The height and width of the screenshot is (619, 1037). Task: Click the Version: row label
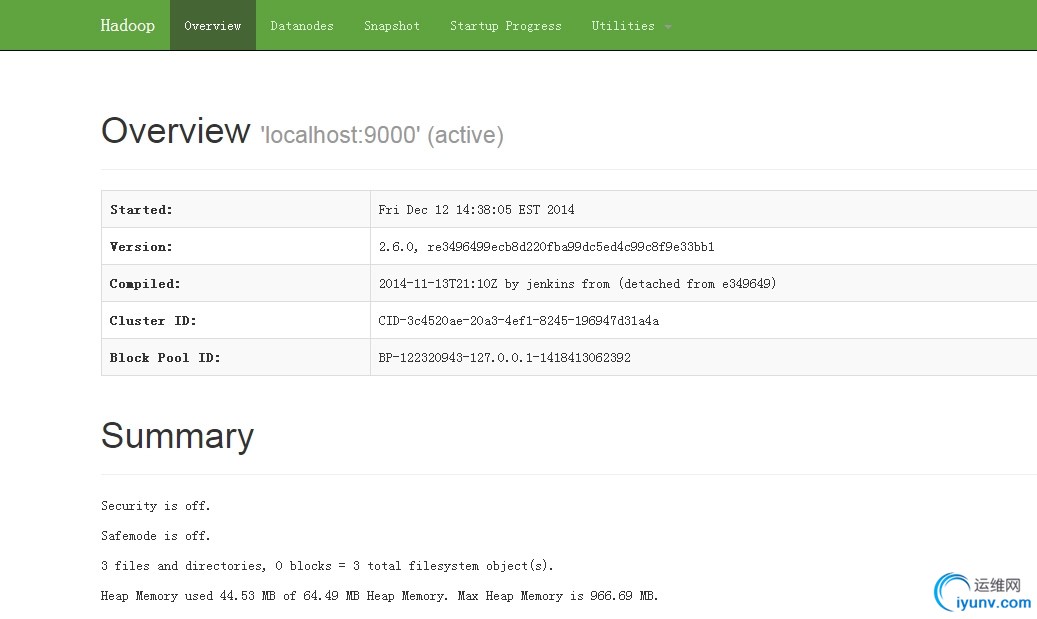tap(141, 247)
